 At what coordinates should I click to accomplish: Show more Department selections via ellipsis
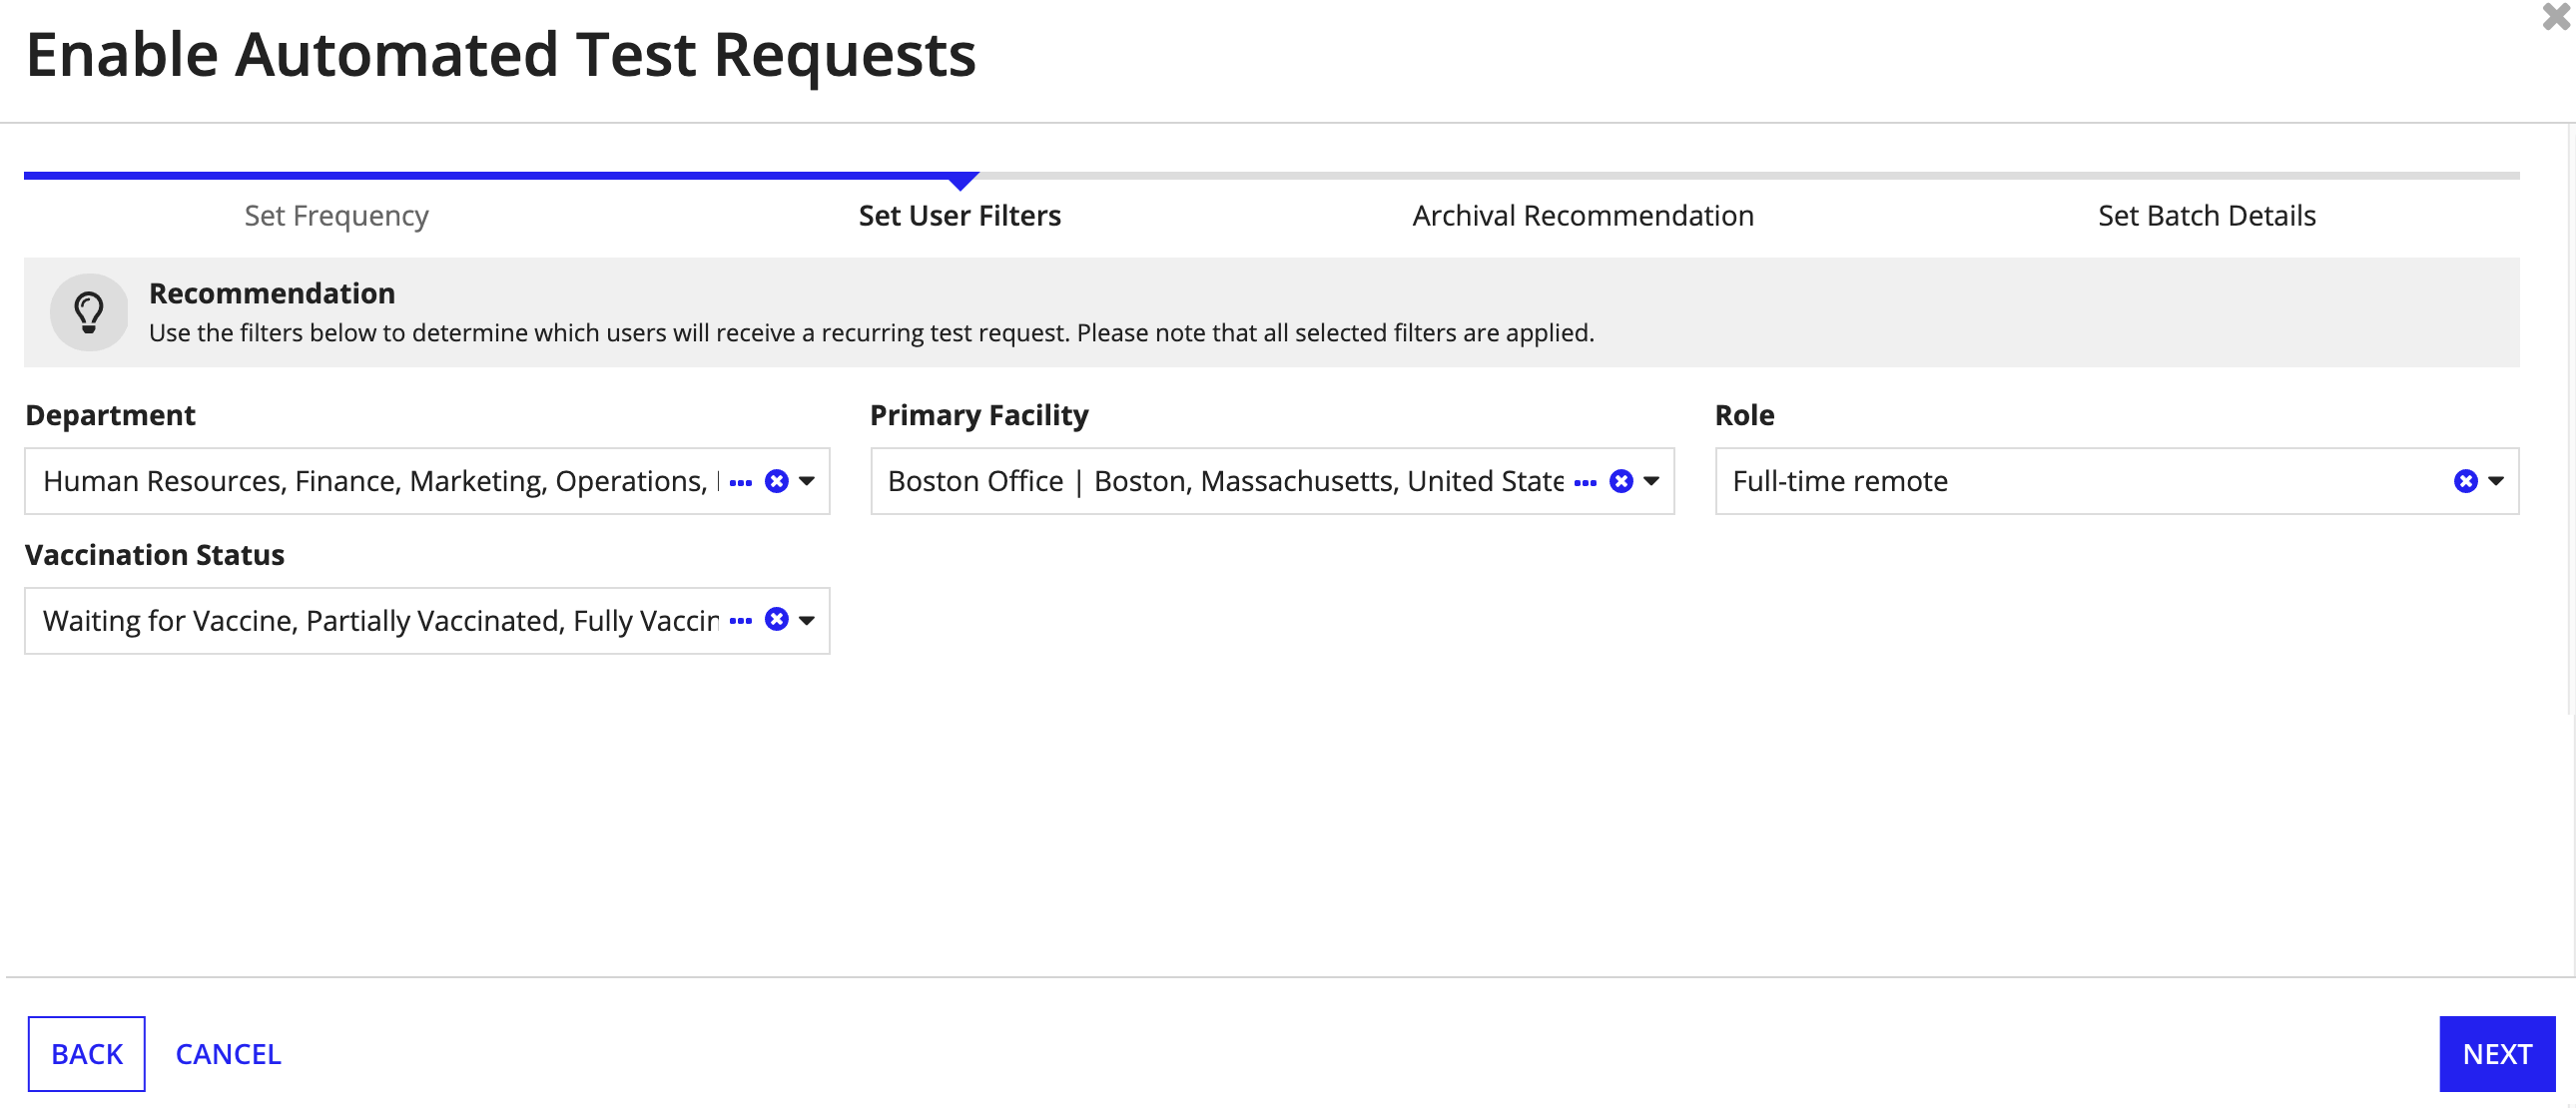point(740,482)
